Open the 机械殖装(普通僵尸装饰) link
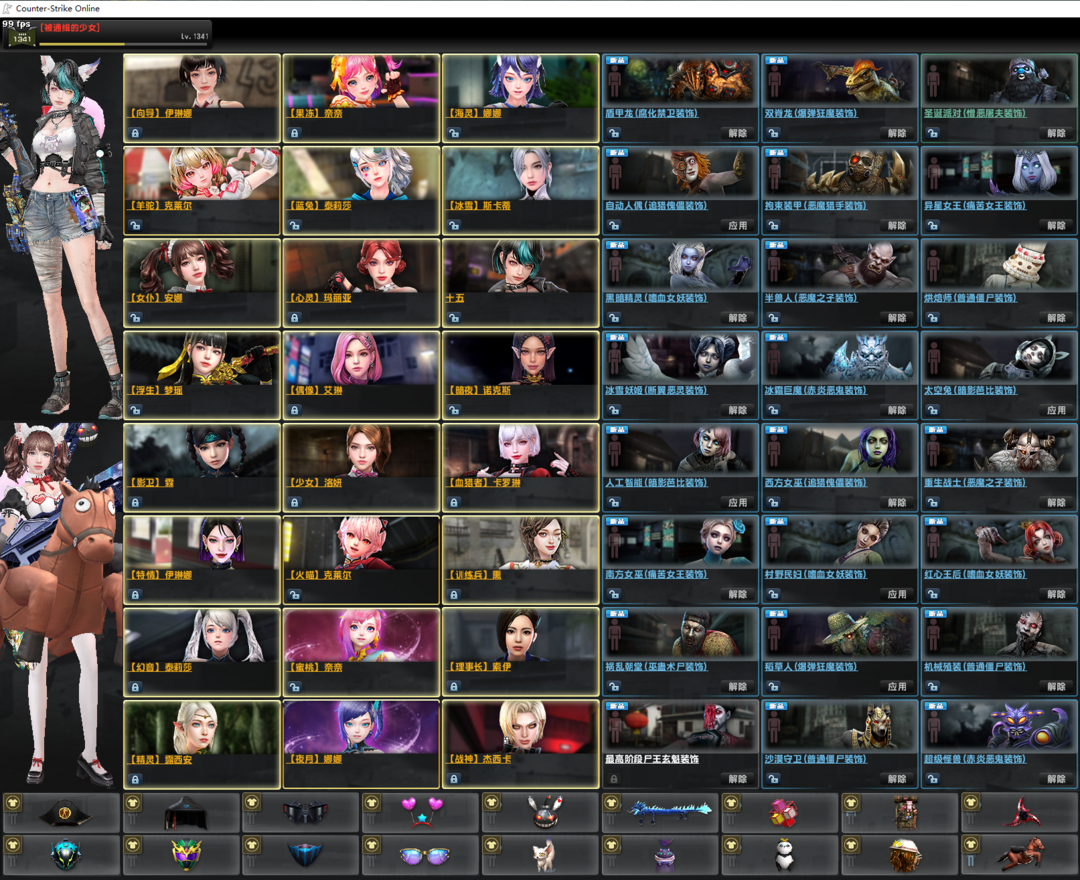Viewport: 1080px width, 880px height. pyautogui.click(x=975, y=667)
